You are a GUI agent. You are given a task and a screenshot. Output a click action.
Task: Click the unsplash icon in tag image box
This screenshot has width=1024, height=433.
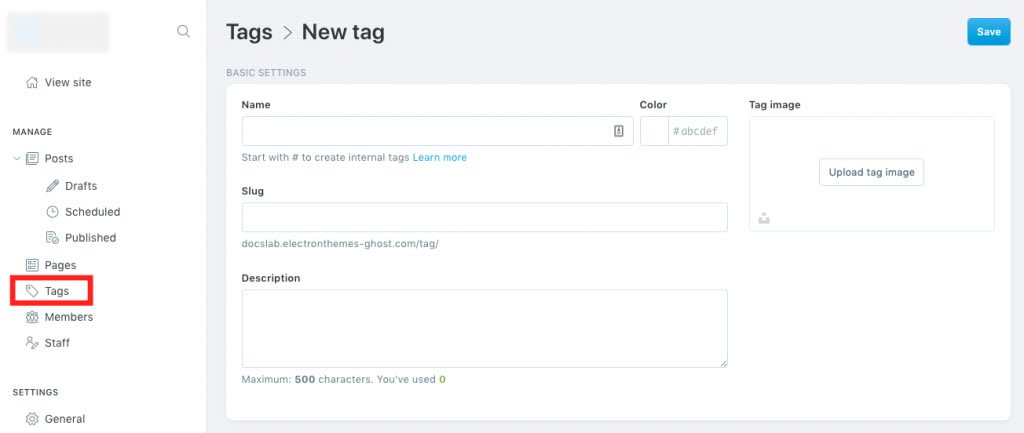[x=764, y=218]
